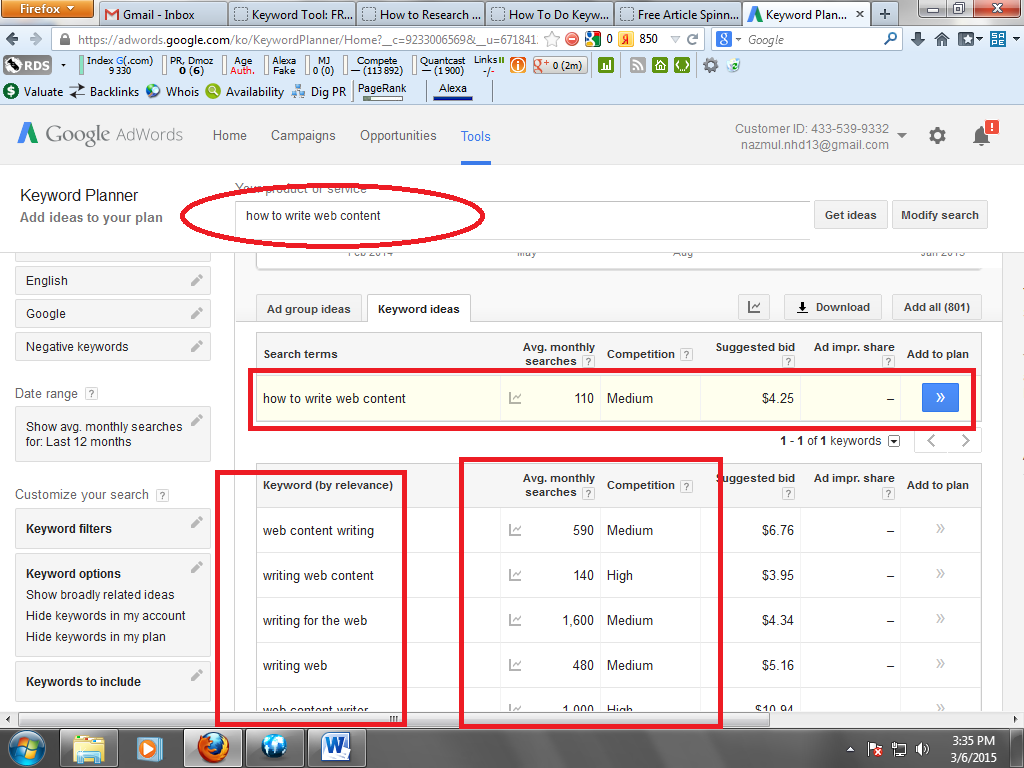Show trend chart for how to write web content

pos(515,398)
